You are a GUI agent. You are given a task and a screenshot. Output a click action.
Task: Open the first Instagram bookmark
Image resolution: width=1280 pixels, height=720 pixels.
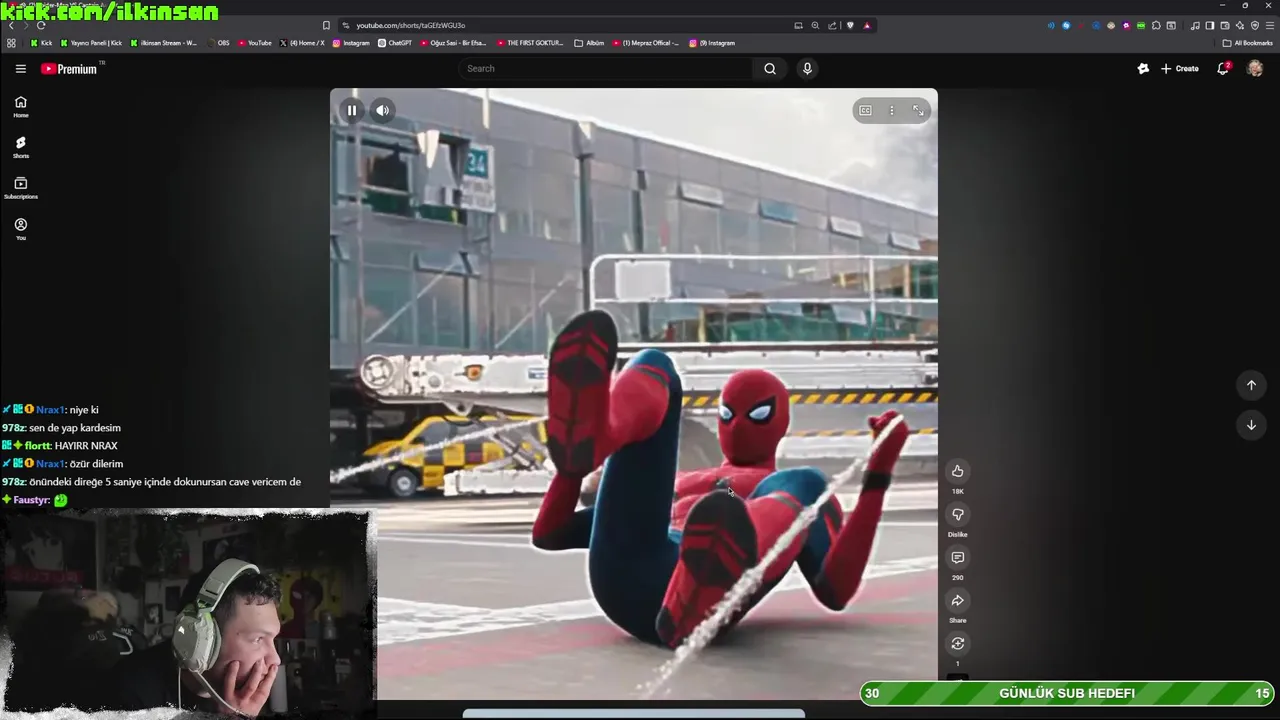pyautogui.click(x=351, y=43)
